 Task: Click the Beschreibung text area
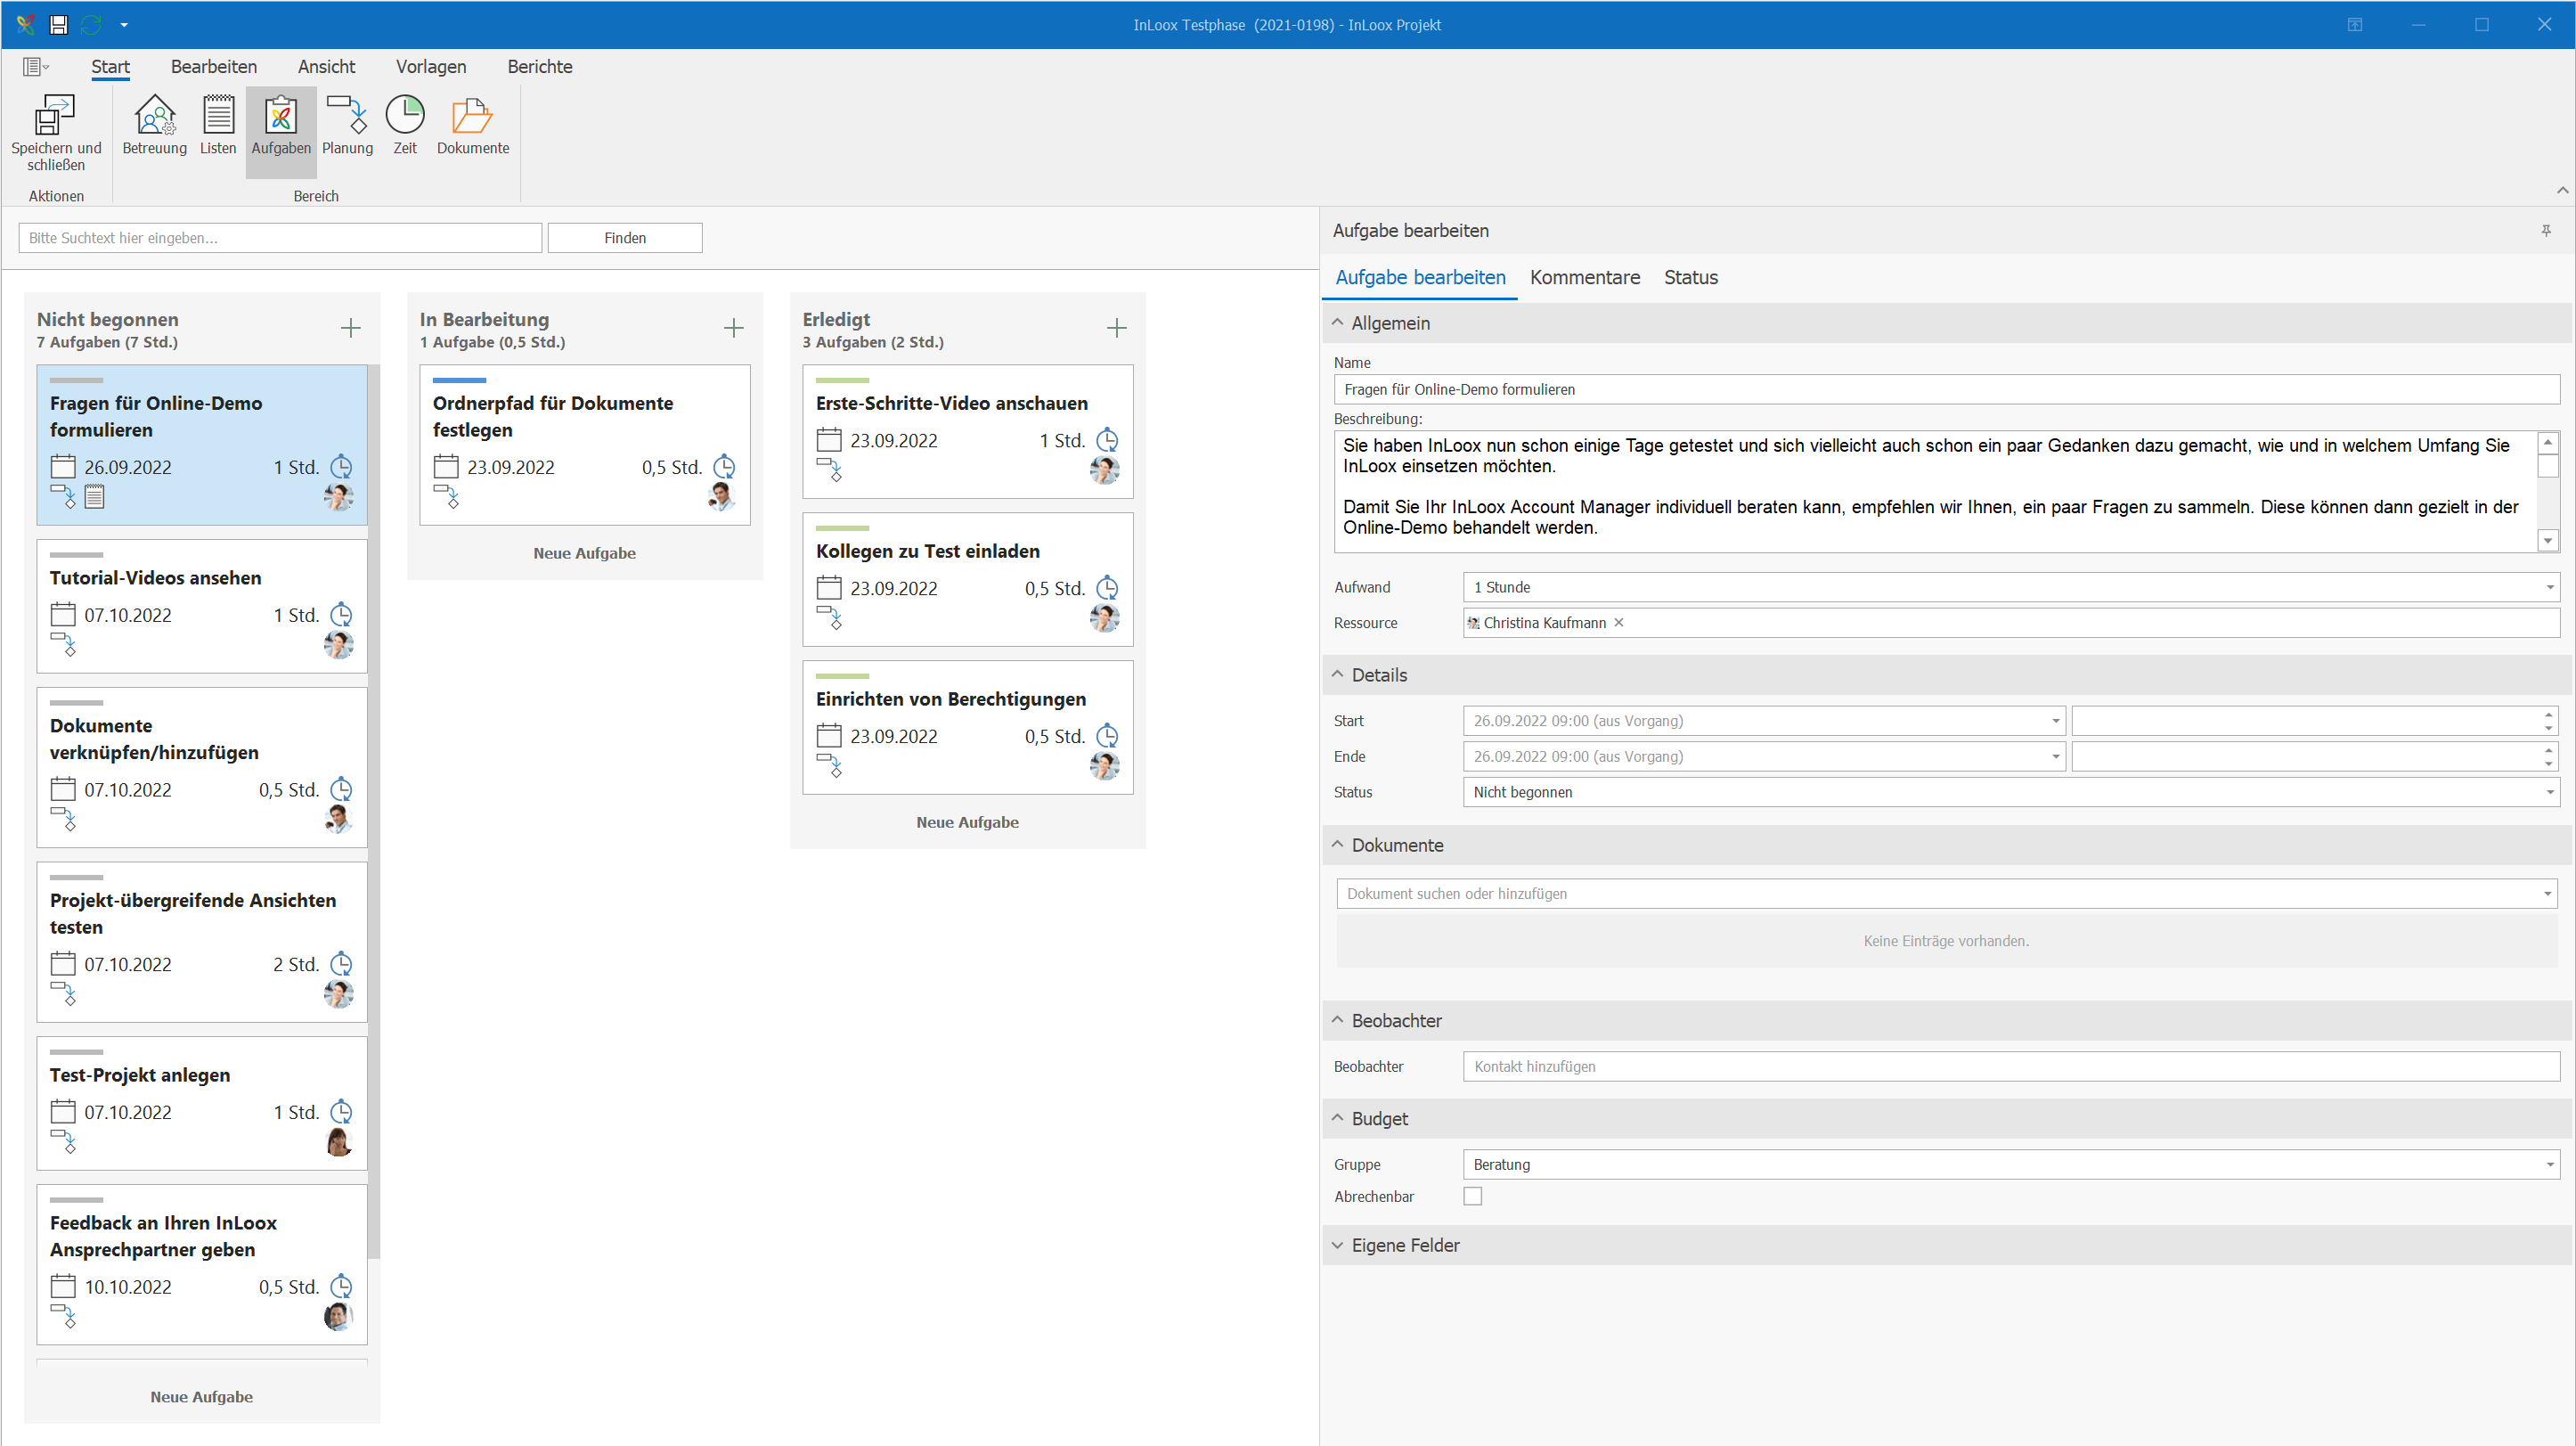click(1936, 491)
